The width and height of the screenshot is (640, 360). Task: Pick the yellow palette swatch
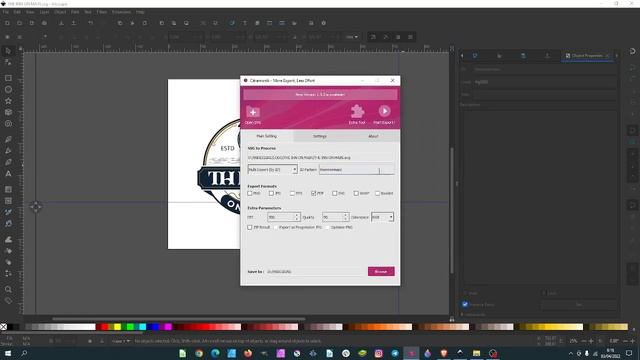(x=118, y=327)
